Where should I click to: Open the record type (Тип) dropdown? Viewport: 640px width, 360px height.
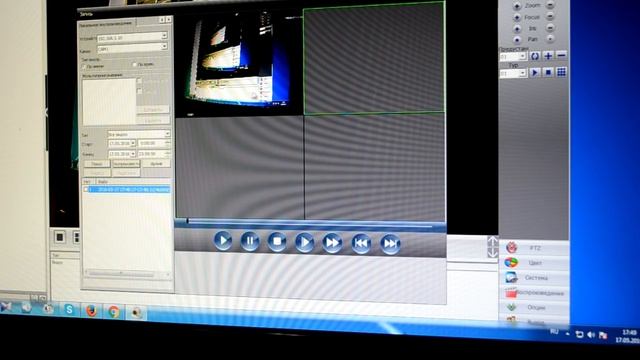[x=167, y=134]
